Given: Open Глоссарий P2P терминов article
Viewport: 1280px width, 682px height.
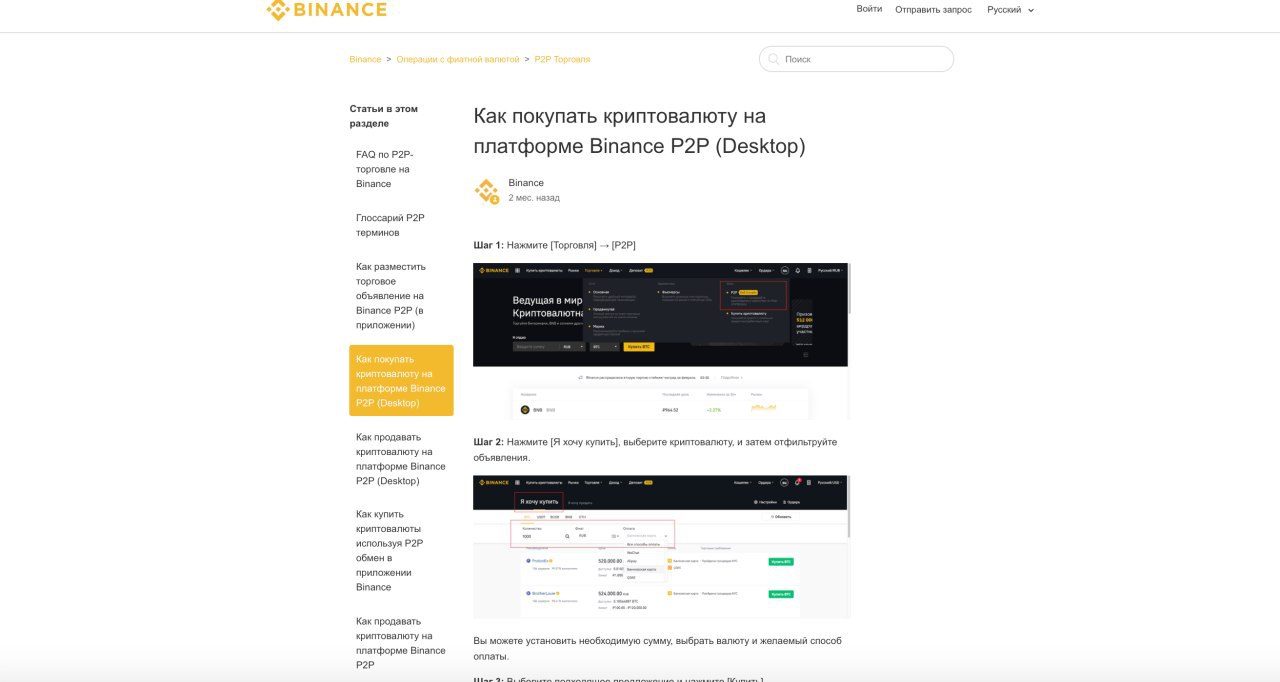Looking at the screenshot, I should (x=391, y=225).
